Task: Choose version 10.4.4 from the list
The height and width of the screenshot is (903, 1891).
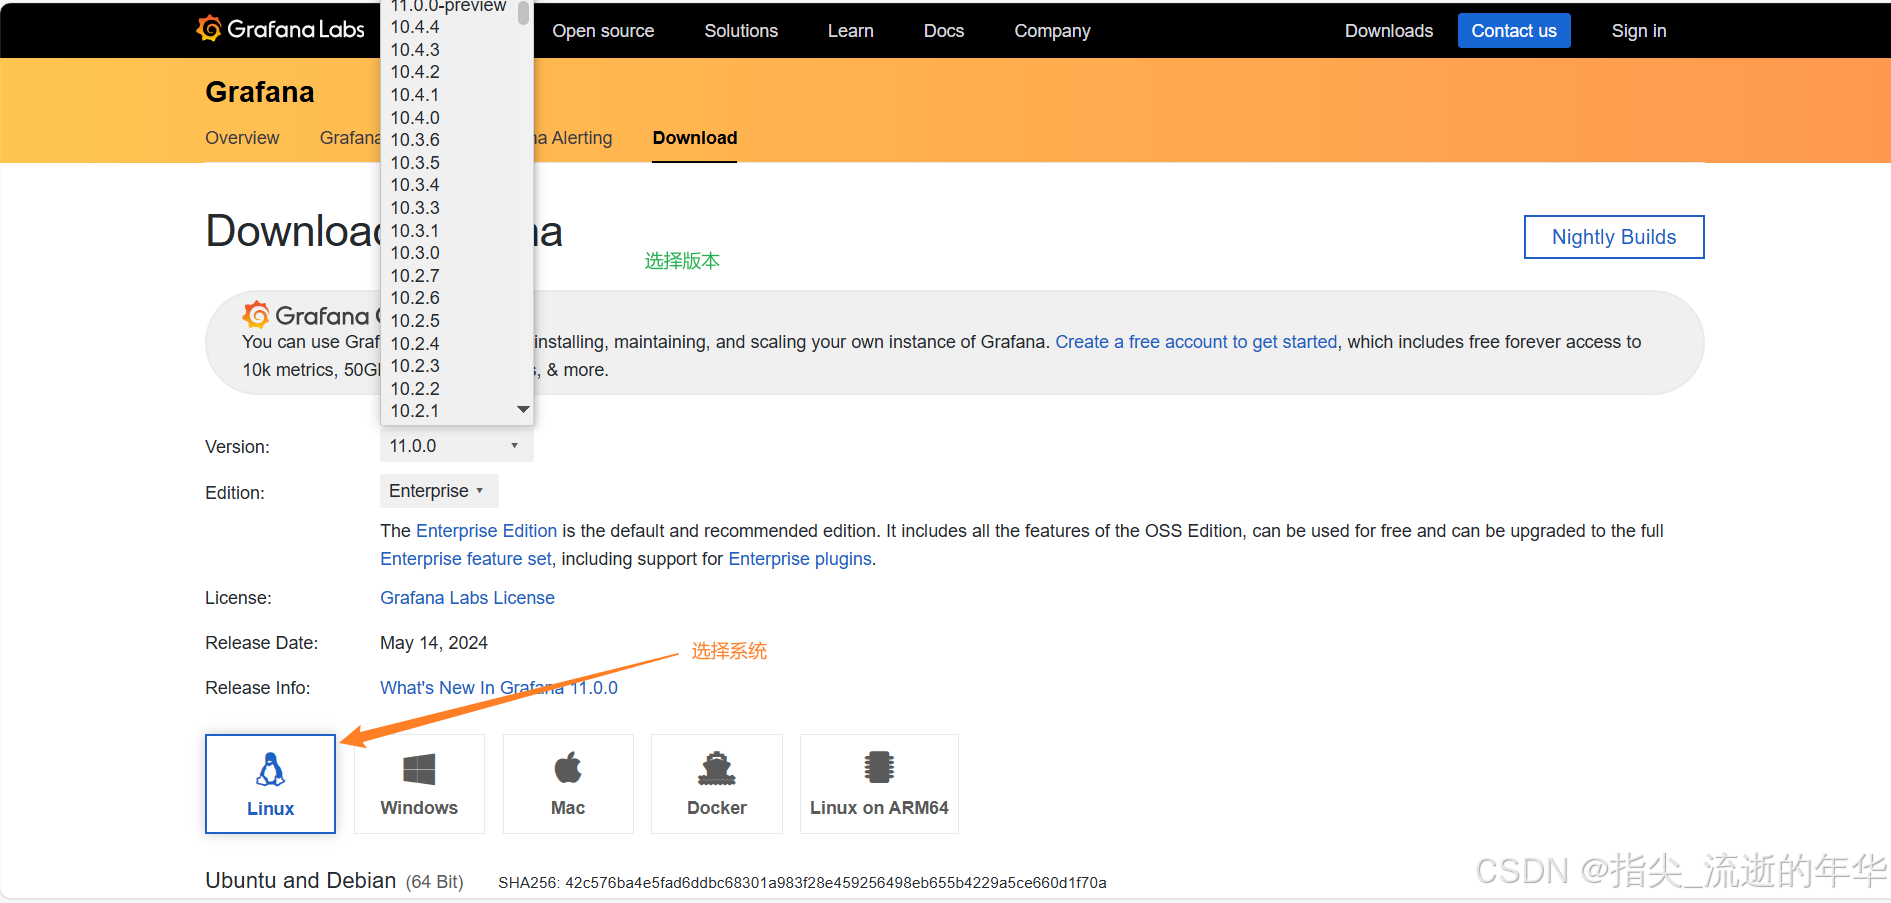Action: point(414,27)
